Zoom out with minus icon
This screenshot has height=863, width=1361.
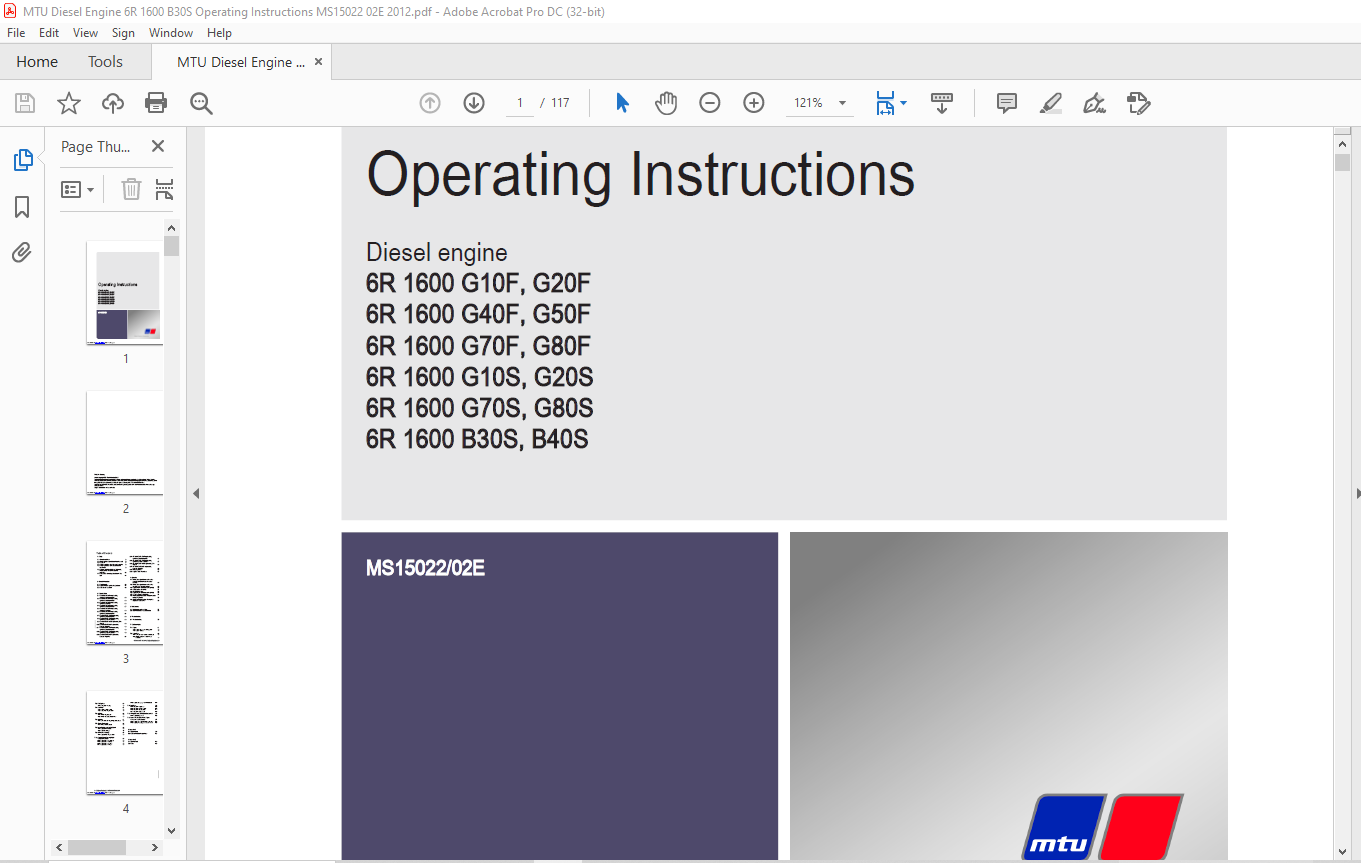click(x=710, y=103)
